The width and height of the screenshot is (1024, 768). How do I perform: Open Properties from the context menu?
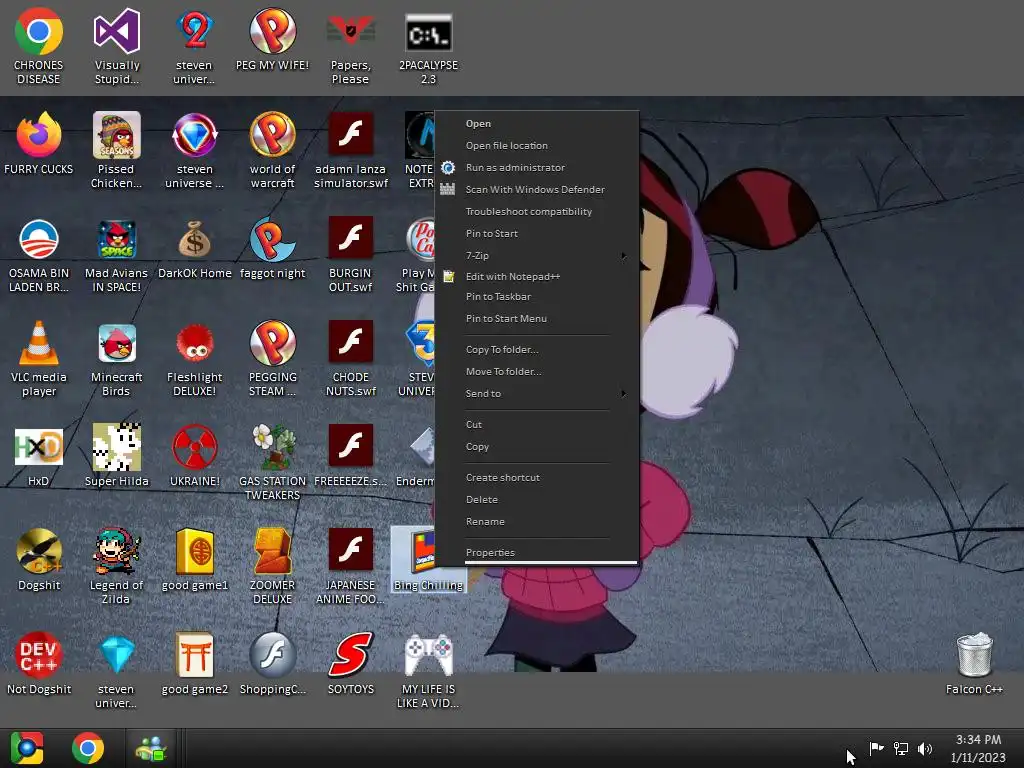(x=537, y=552)
